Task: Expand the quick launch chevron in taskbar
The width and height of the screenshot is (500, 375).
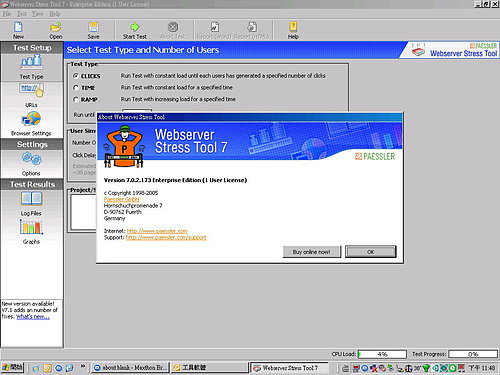Action: click(x=83, y=366)
